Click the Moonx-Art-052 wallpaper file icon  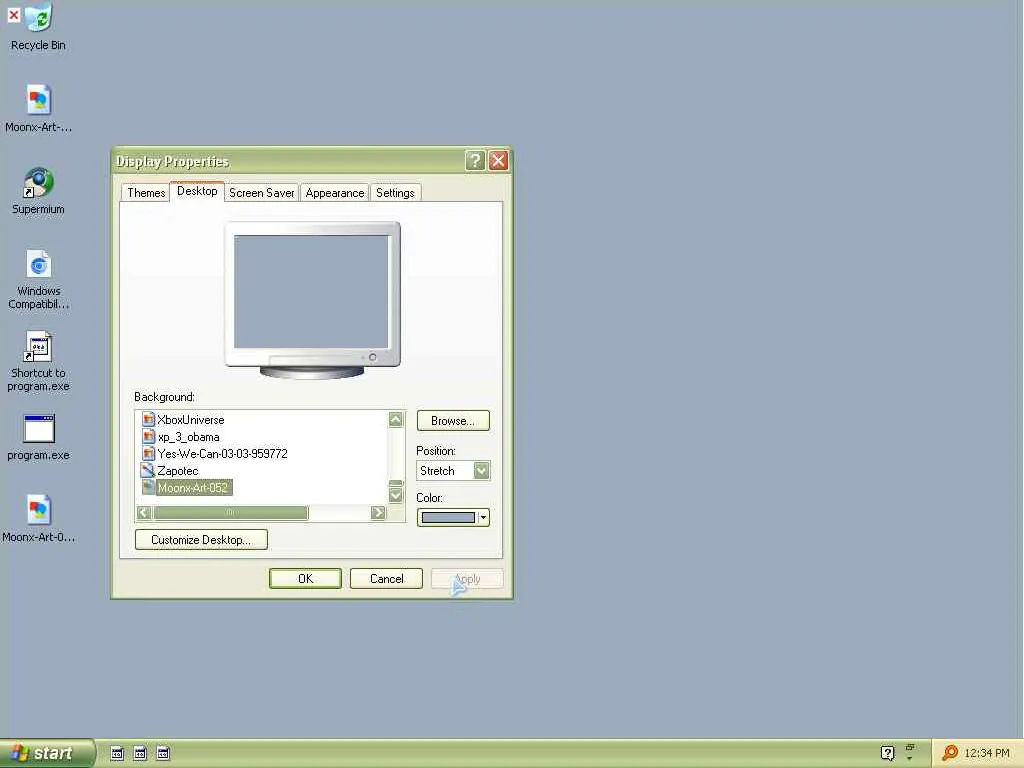pyautogui.click(x=148, y=487)
